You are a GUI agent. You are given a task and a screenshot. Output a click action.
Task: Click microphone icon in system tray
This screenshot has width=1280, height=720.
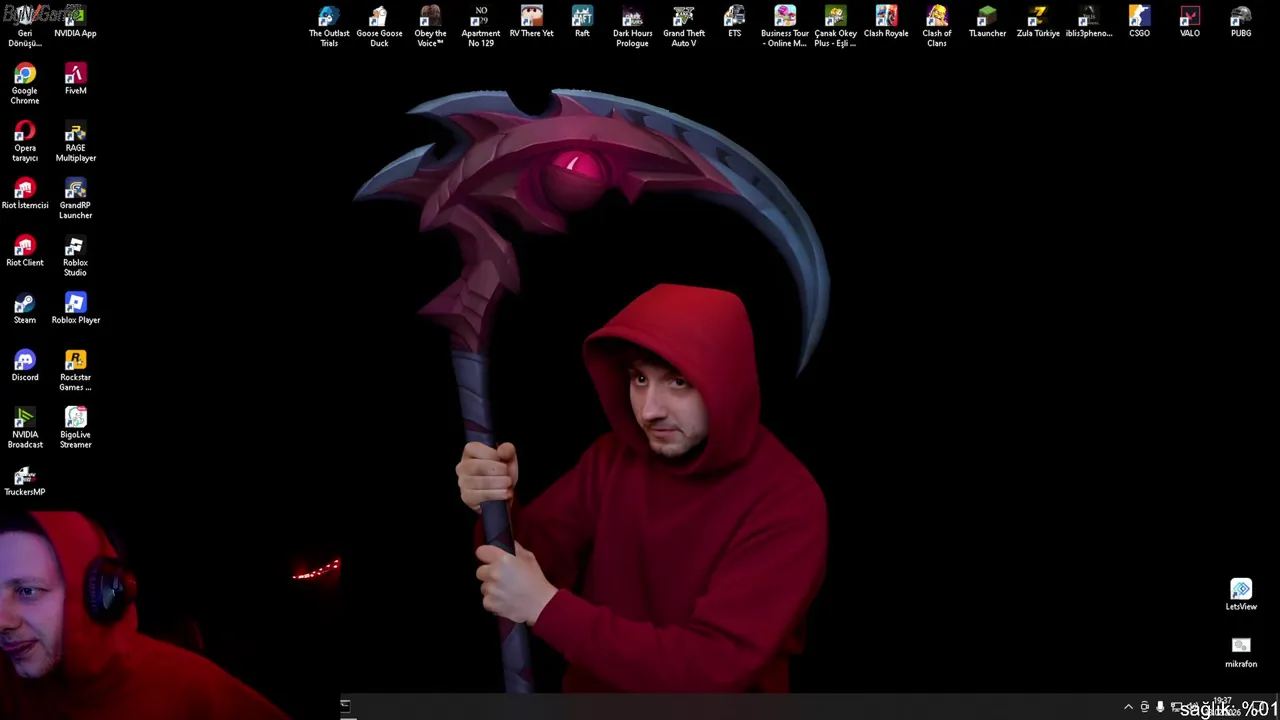click(x=1160, y=707)
